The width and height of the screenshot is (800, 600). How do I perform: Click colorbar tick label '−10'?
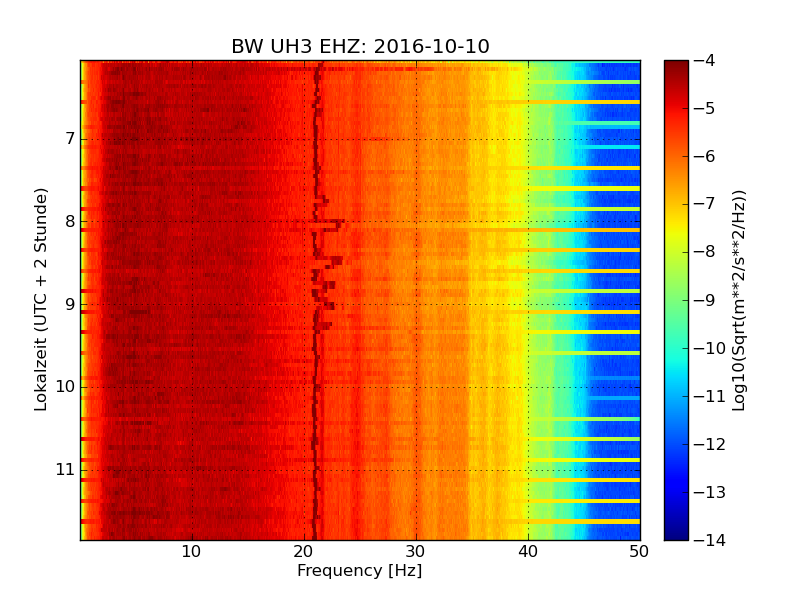click(x=710, y=348)
